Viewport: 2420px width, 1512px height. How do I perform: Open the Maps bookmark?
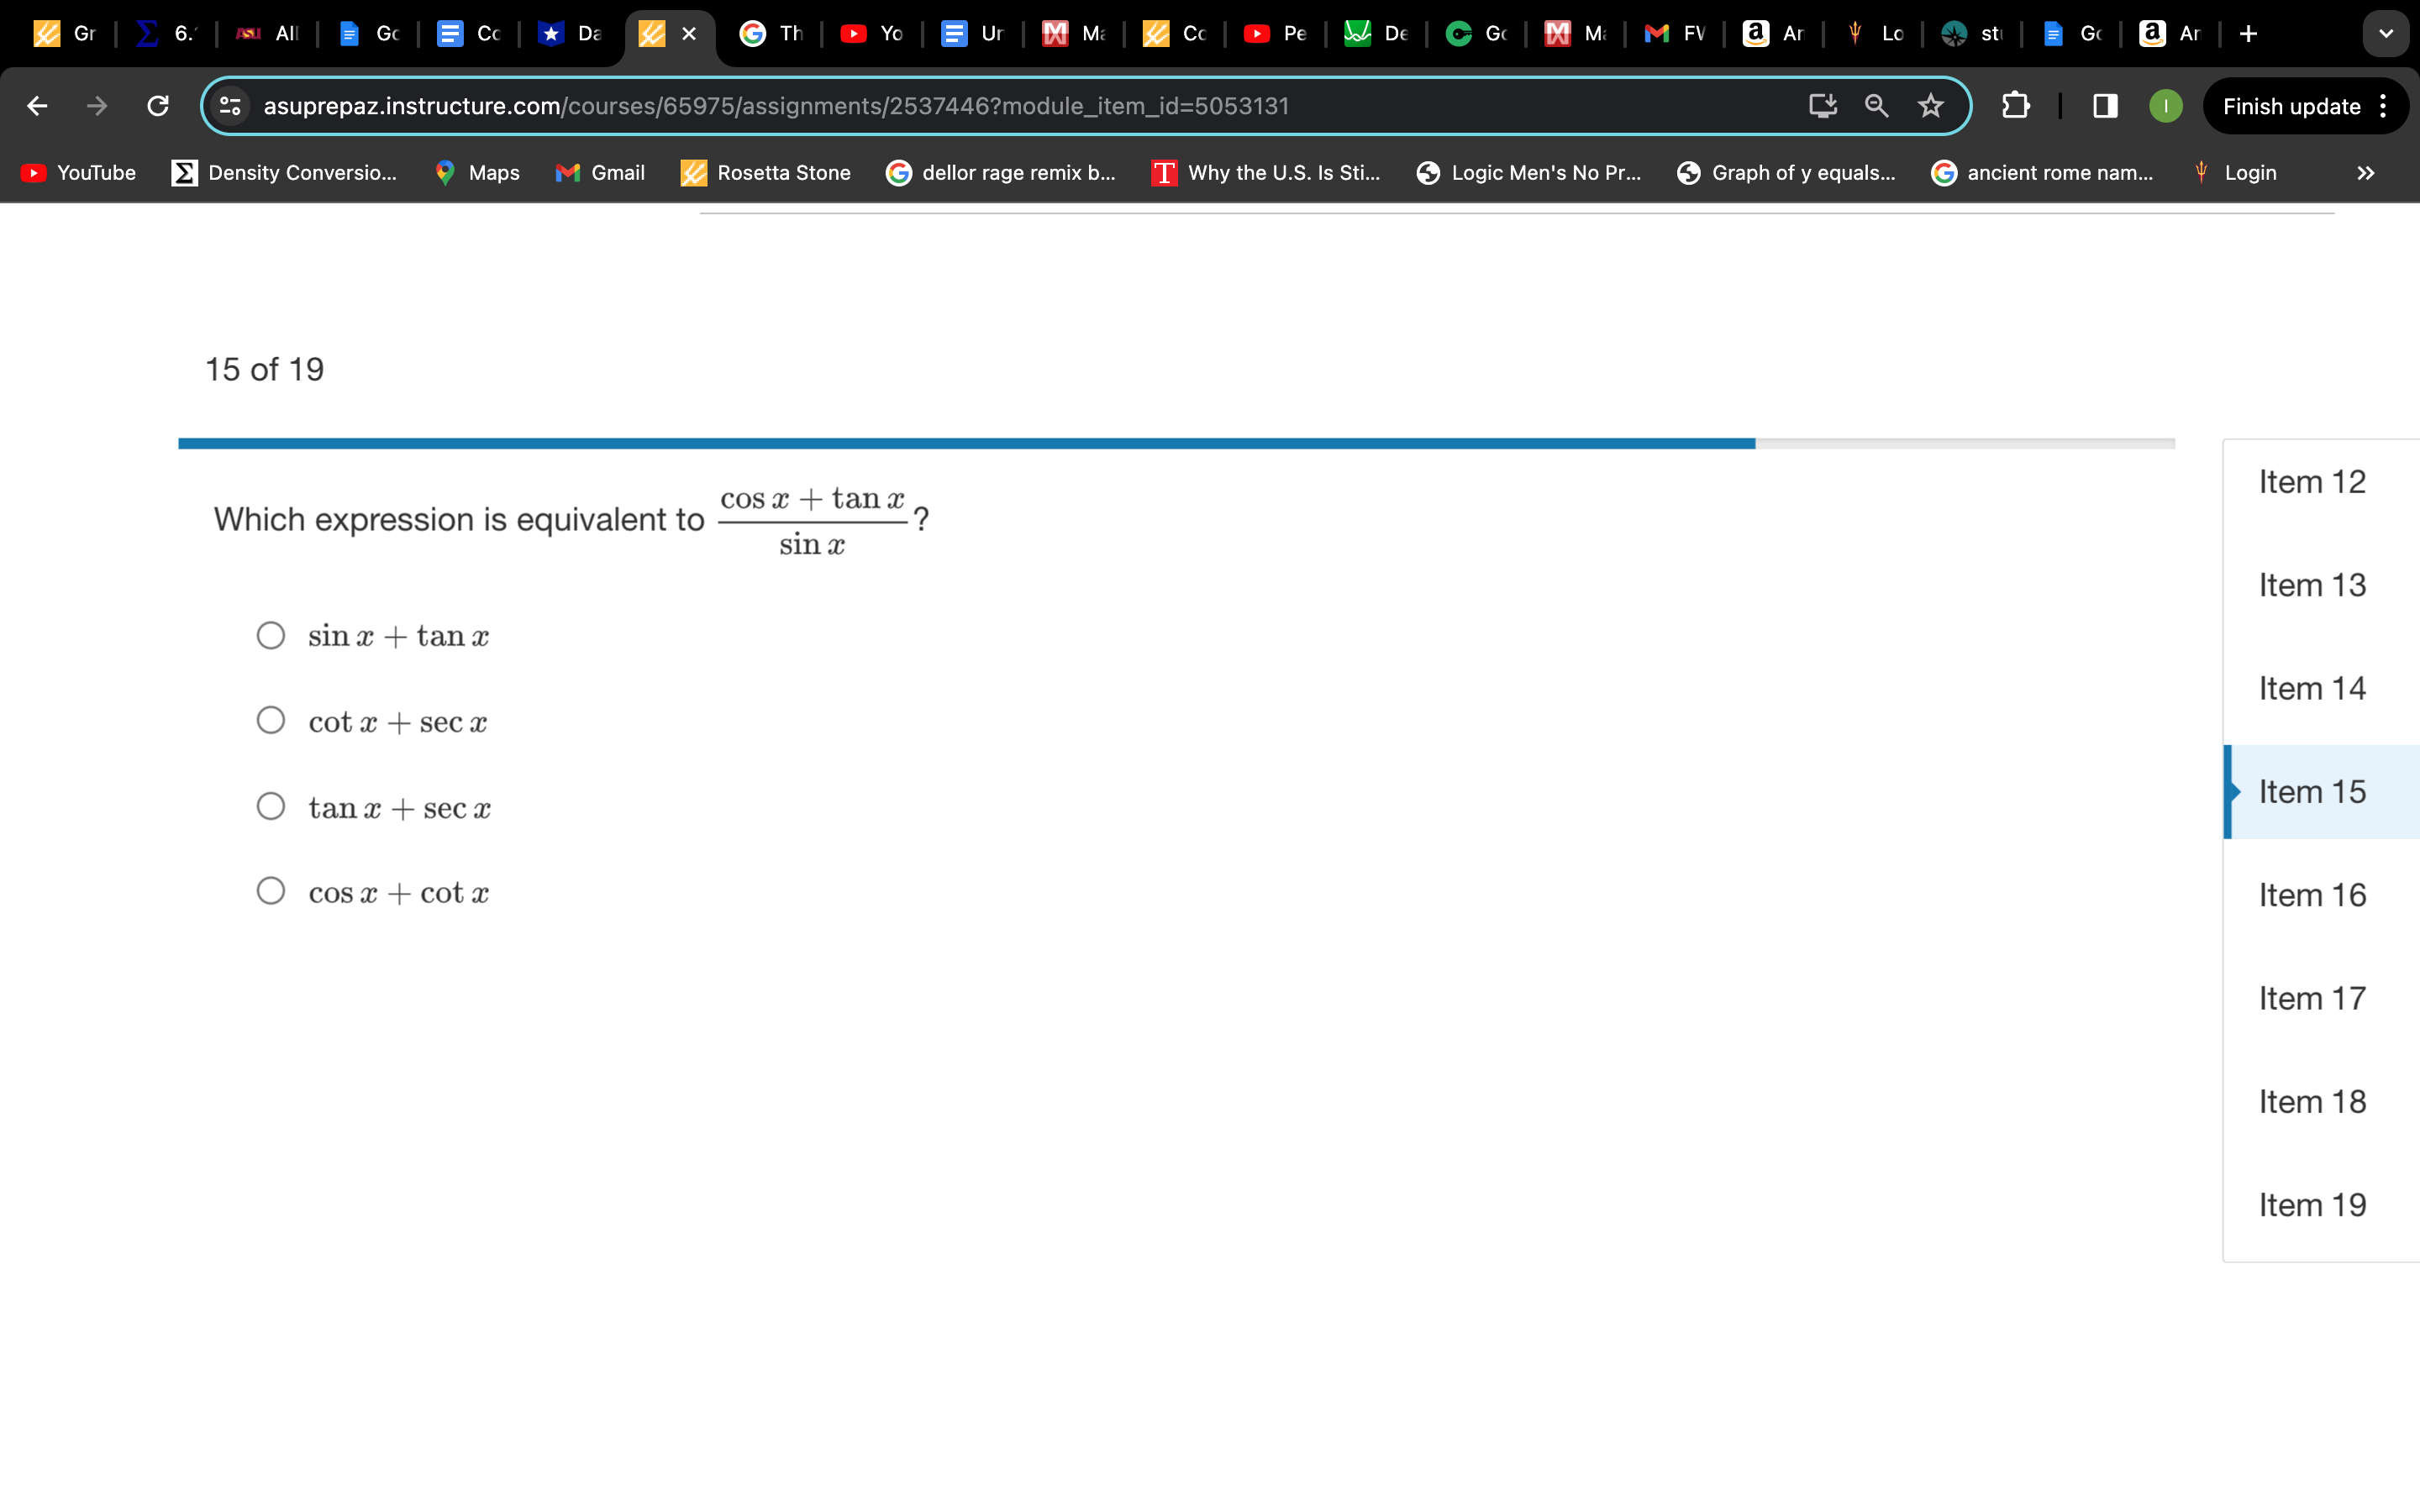(477, 172)
